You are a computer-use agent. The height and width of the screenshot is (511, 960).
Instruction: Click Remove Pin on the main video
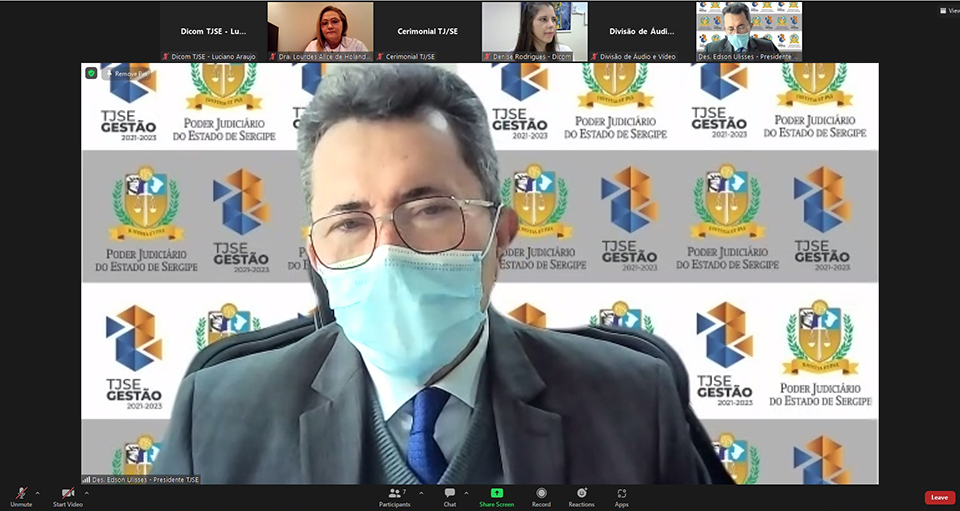(x=126, y=73)
